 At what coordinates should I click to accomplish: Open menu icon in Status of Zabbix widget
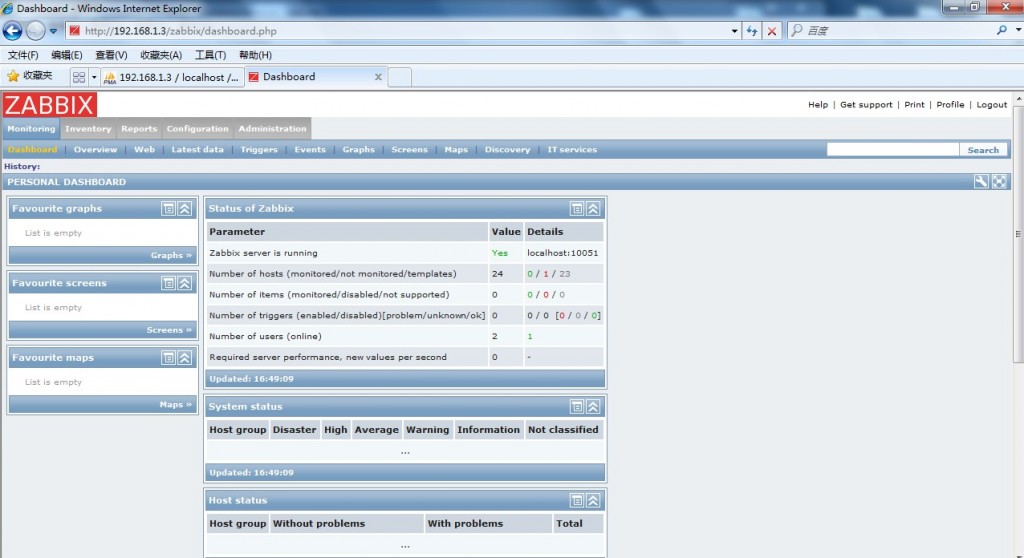pos(577,208)
